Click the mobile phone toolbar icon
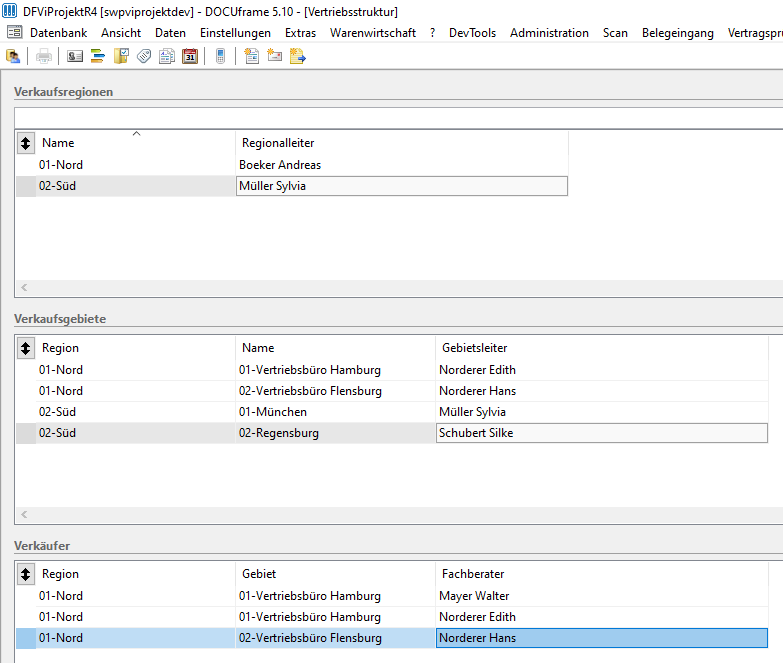The image size is (783, 663). (220, 56)
